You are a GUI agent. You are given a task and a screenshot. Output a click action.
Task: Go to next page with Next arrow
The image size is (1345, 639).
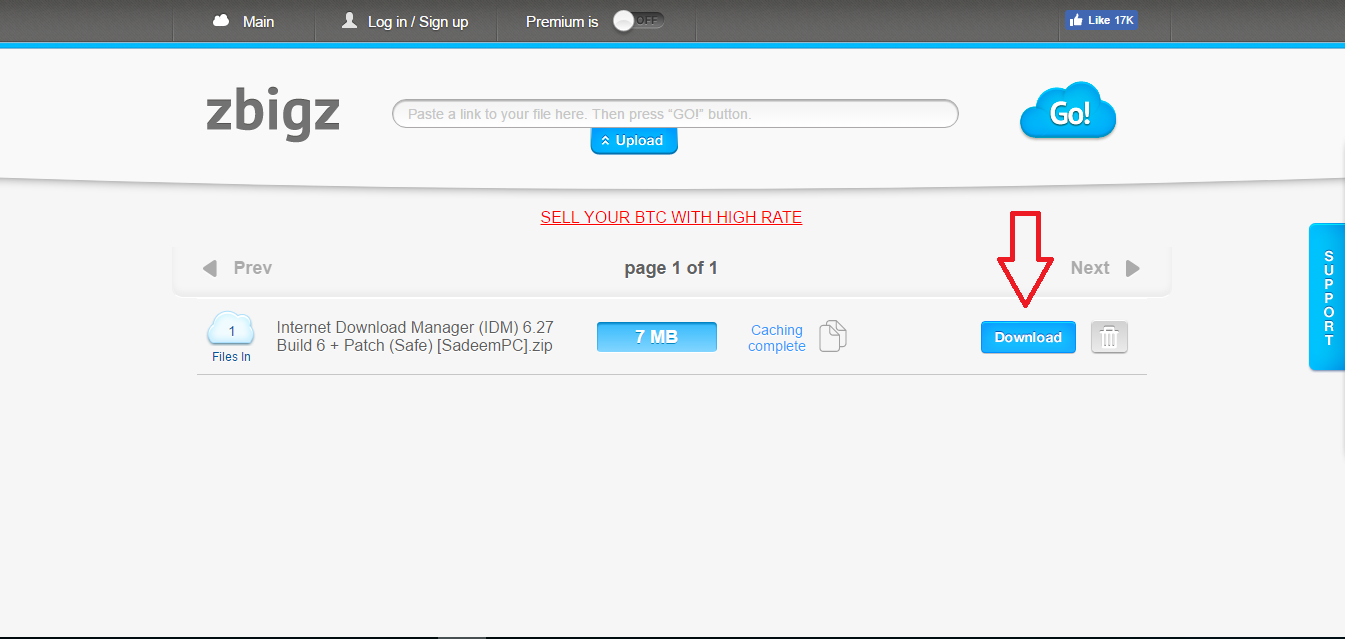[x=1133, y=268]
